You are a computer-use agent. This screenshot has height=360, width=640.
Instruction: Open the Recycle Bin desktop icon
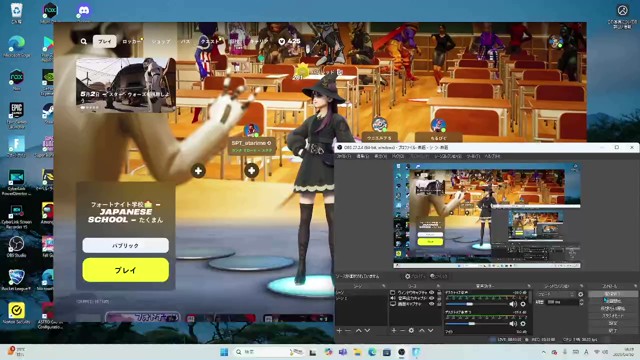(17, 11)
